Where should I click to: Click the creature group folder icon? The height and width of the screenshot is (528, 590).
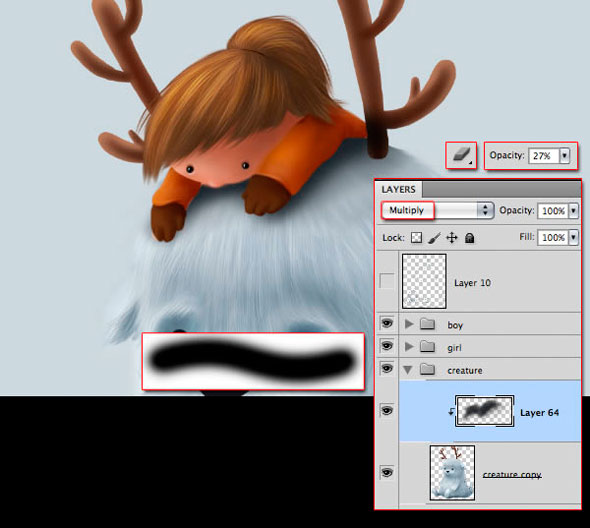(427, 369)
